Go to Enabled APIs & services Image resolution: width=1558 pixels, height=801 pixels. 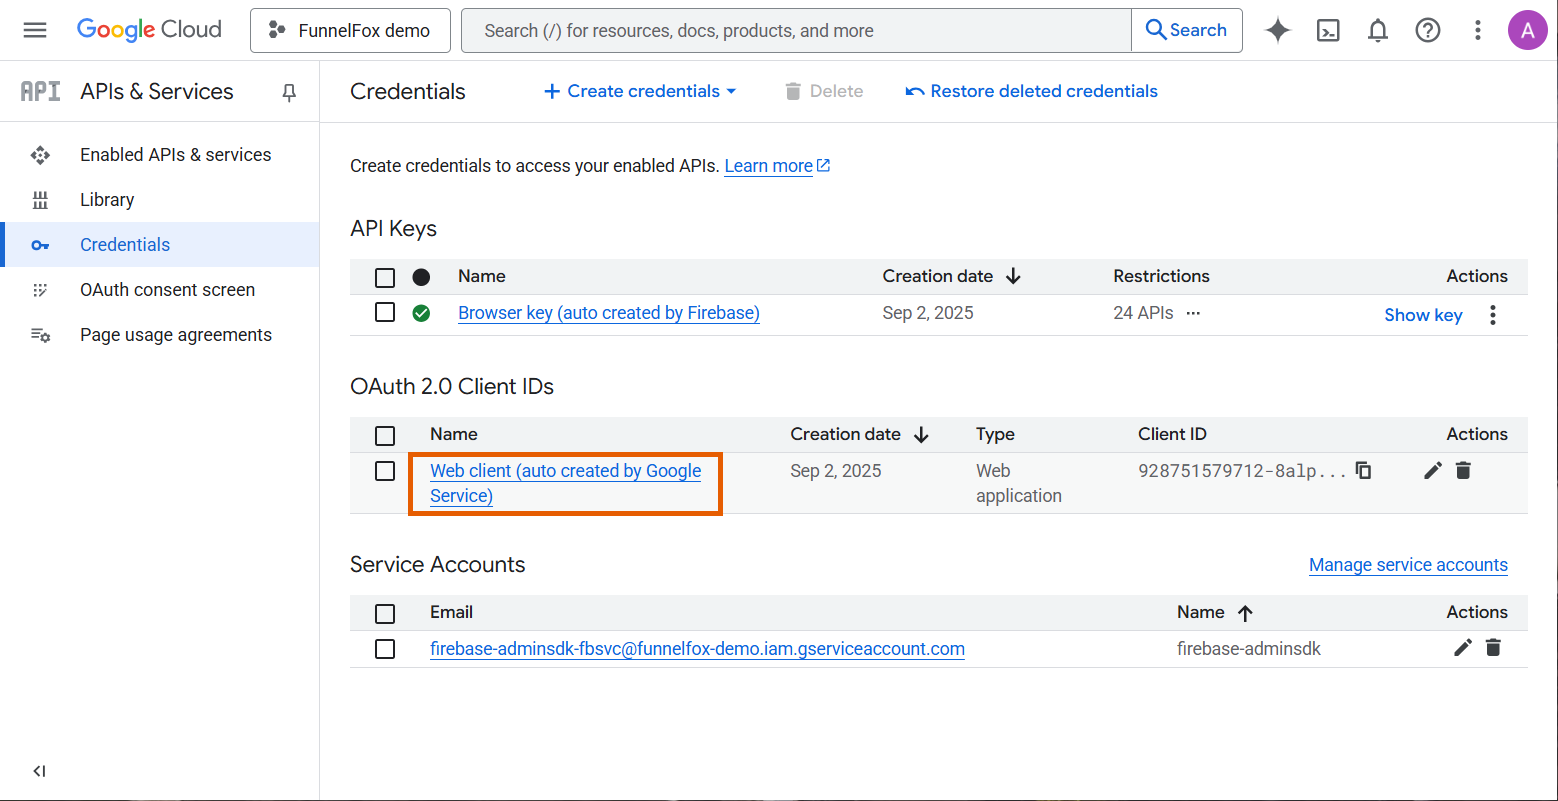point(160,155)
